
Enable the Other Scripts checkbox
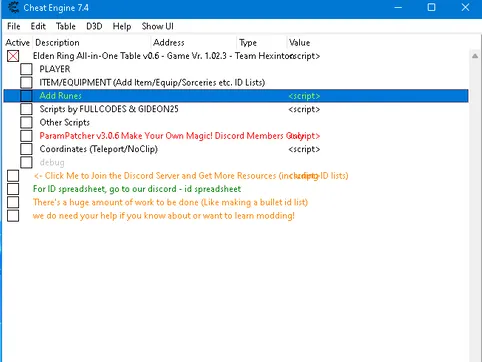26,122
